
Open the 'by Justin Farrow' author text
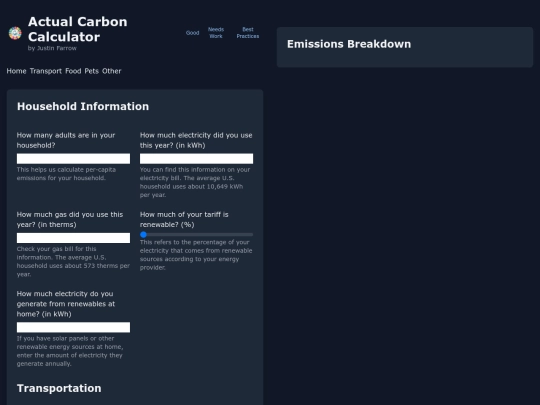coord(52,48)
